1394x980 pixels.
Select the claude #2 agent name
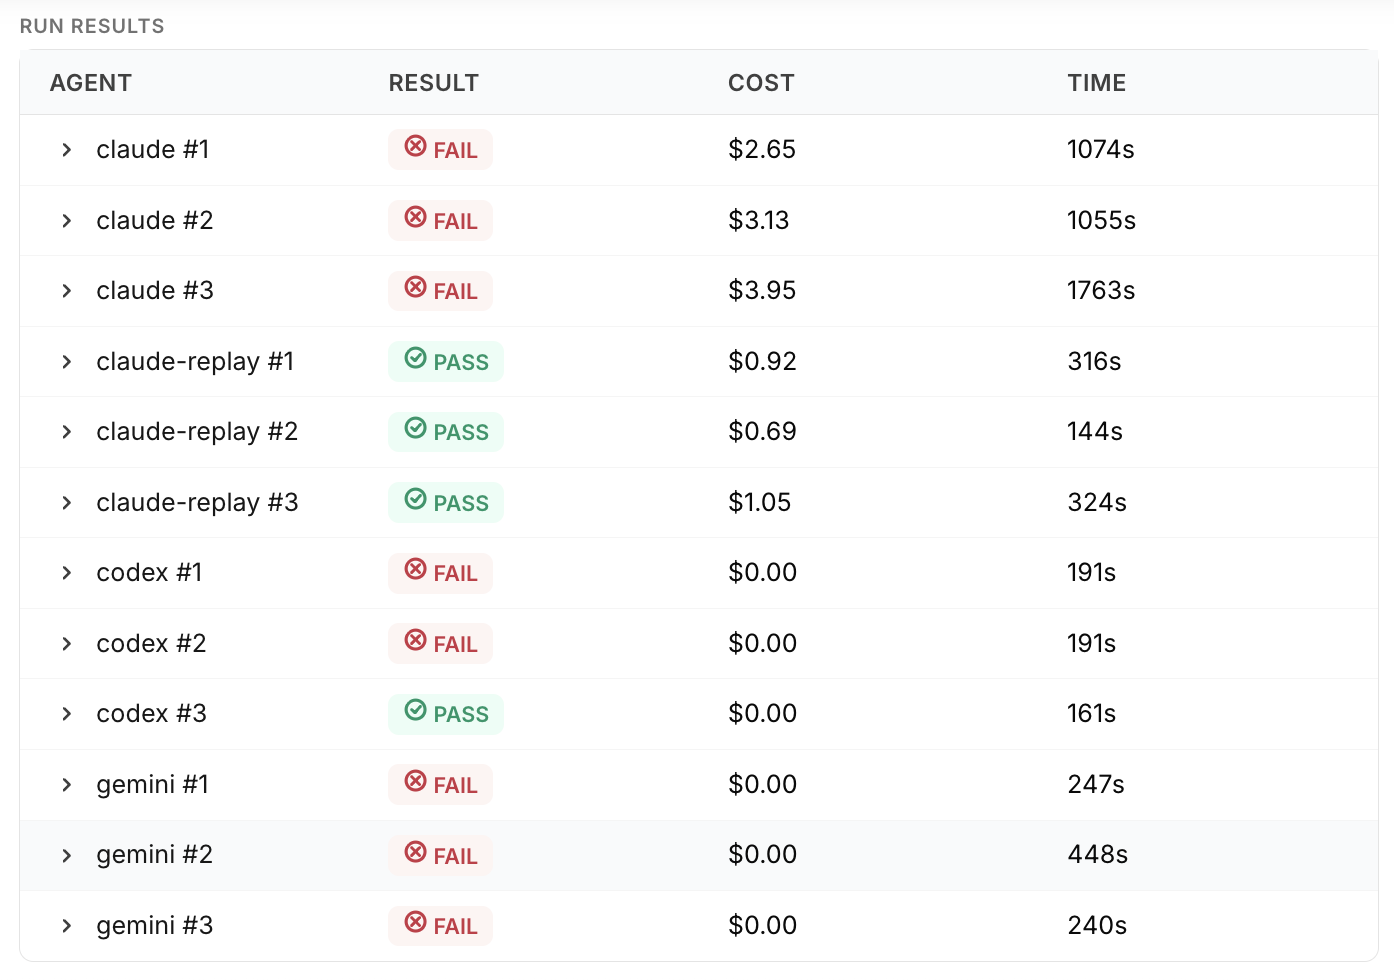(x=155, y=220)
